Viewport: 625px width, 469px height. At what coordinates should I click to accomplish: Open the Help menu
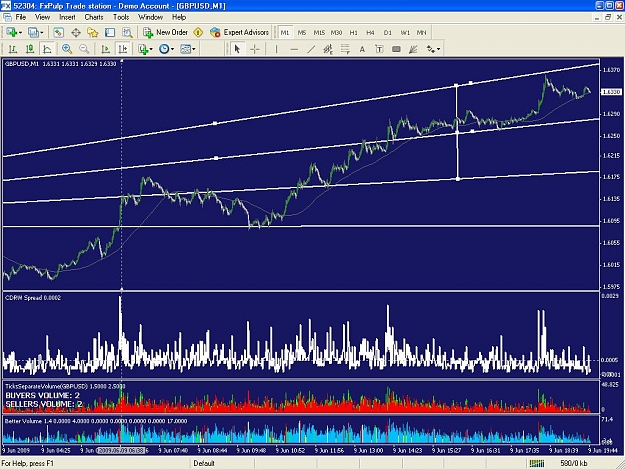[x=179, y=17]
